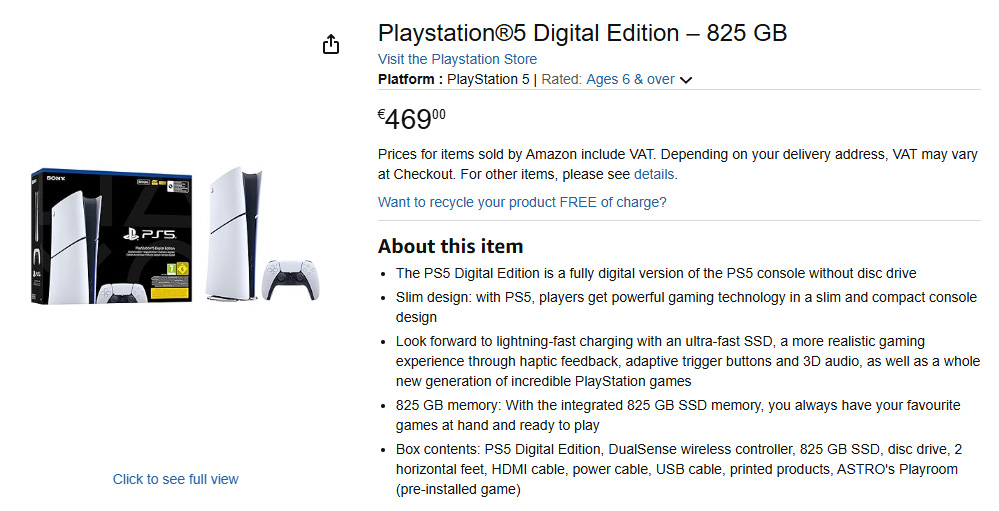Click the Platform PlayStation 5 label
Viewport: 999px width, 511px height.
coord(453,79)
